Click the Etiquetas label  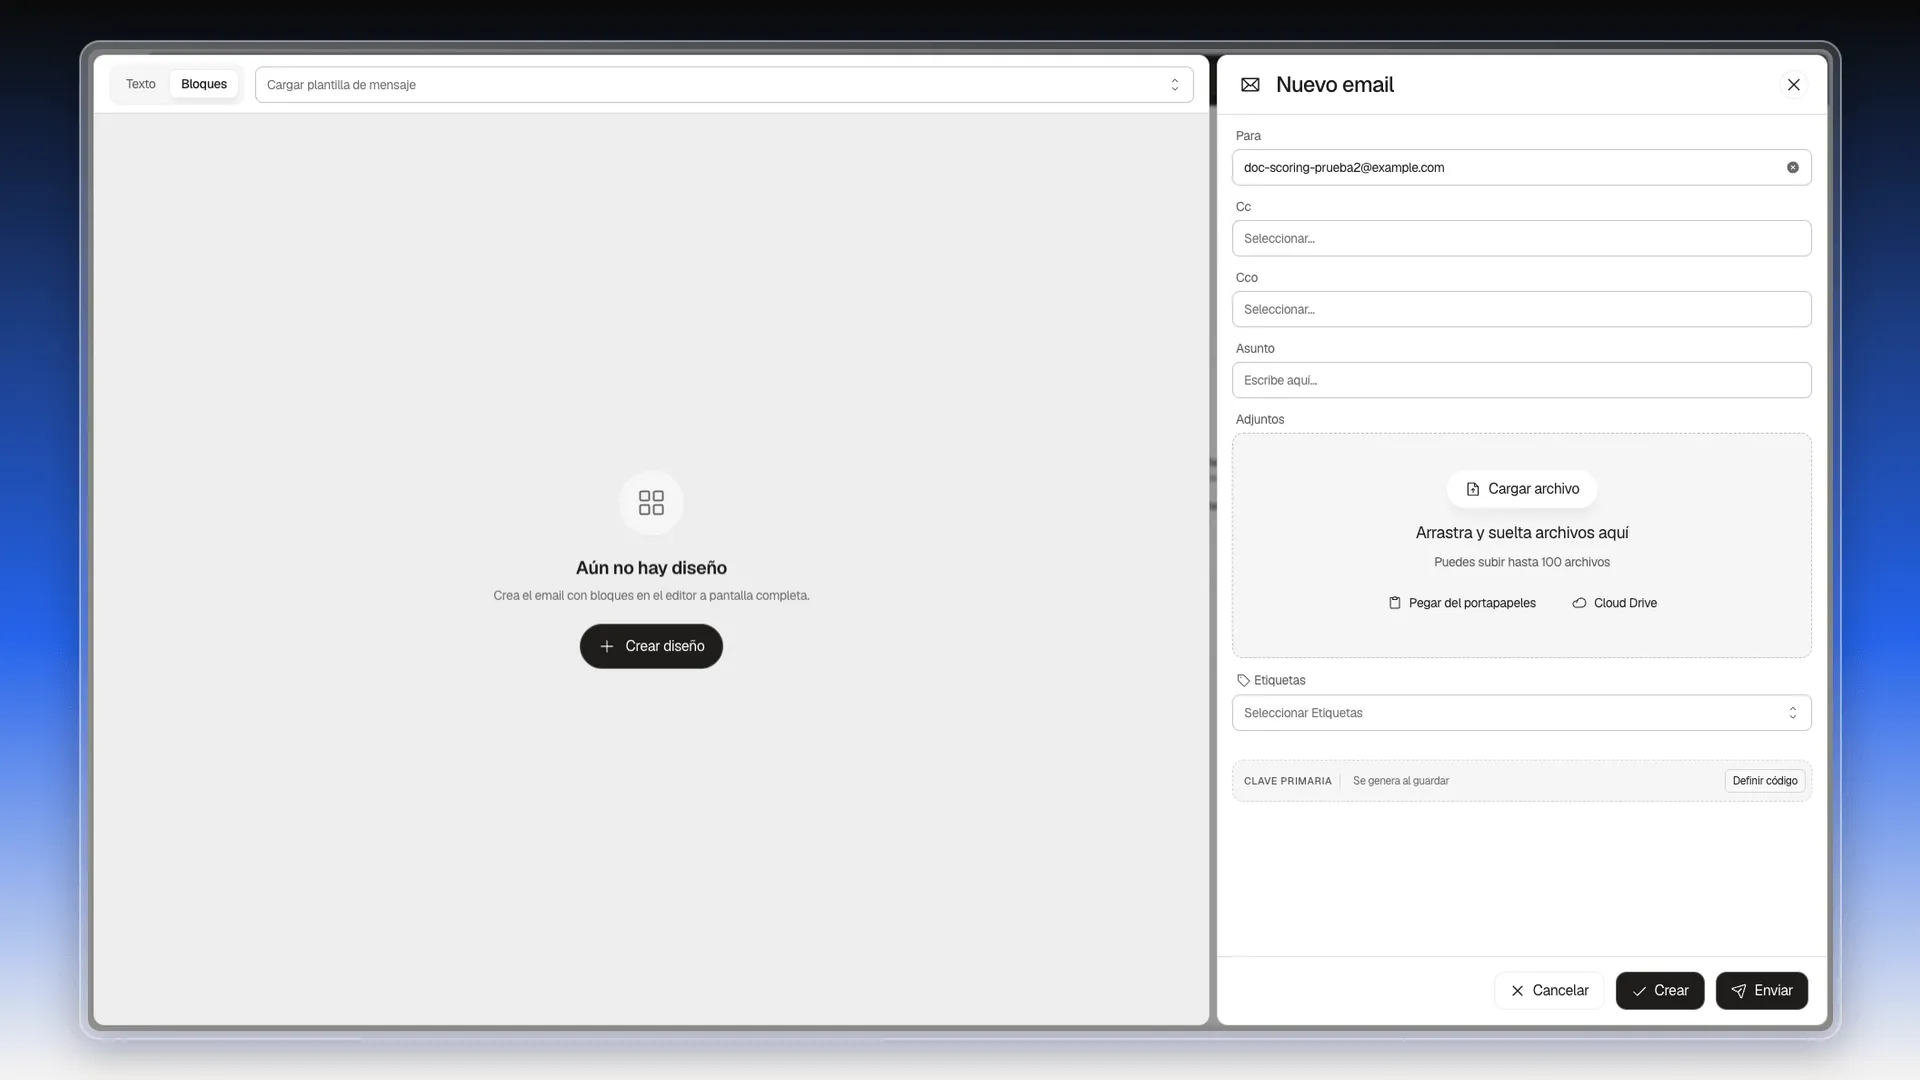click(1280, 680)
